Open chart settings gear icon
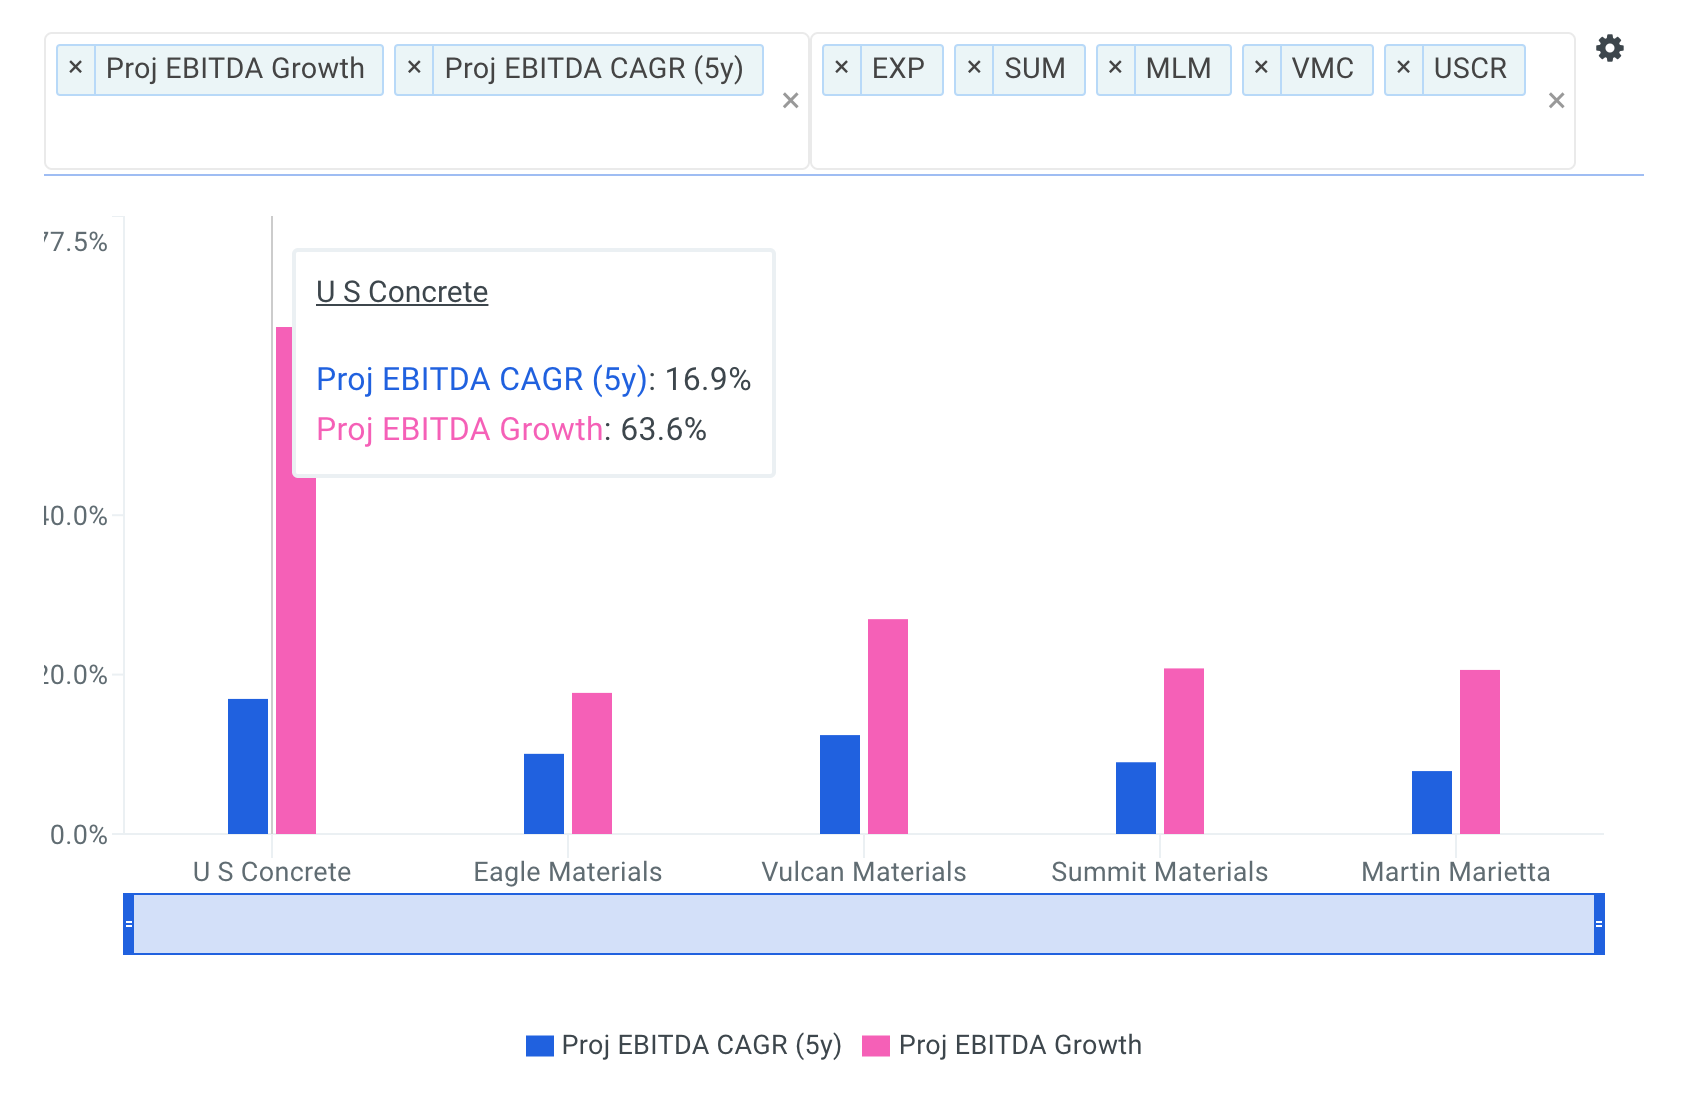This screenshot has height=1098, width=1694. tap(1609, 48)
